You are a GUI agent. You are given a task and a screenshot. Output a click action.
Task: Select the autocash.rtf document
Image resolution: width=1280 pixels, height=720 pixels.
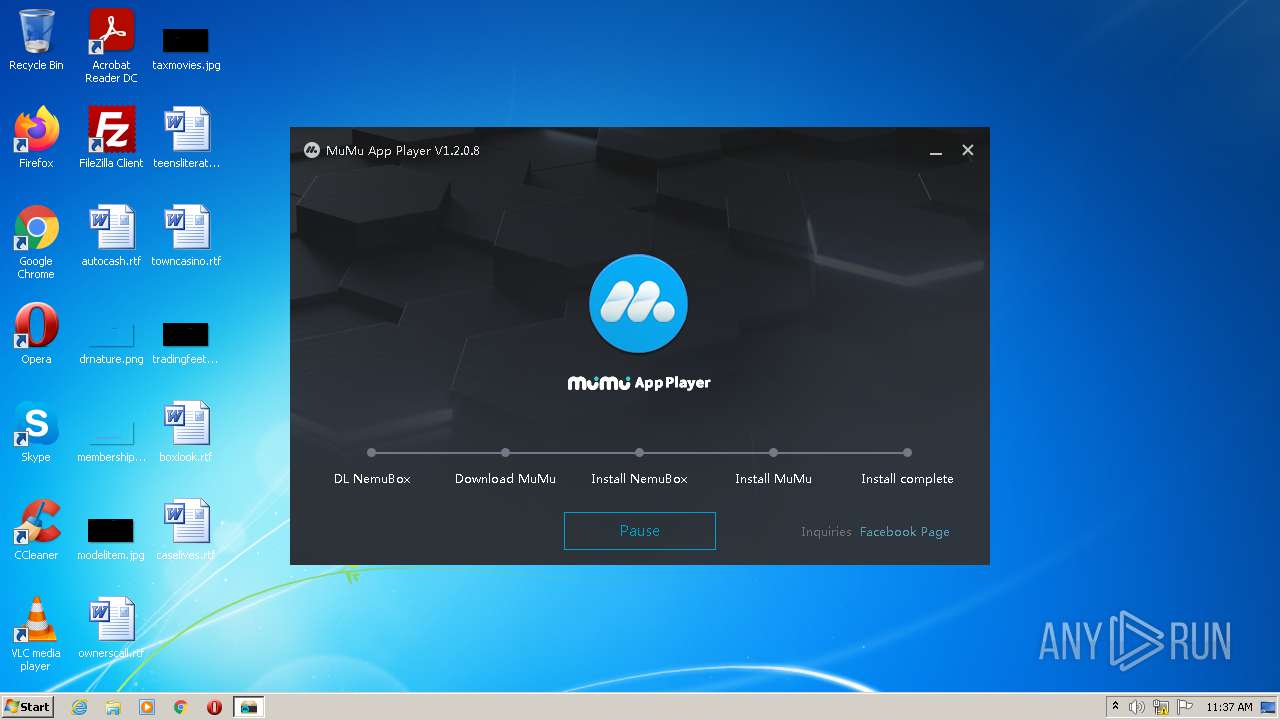coord(111,236)
